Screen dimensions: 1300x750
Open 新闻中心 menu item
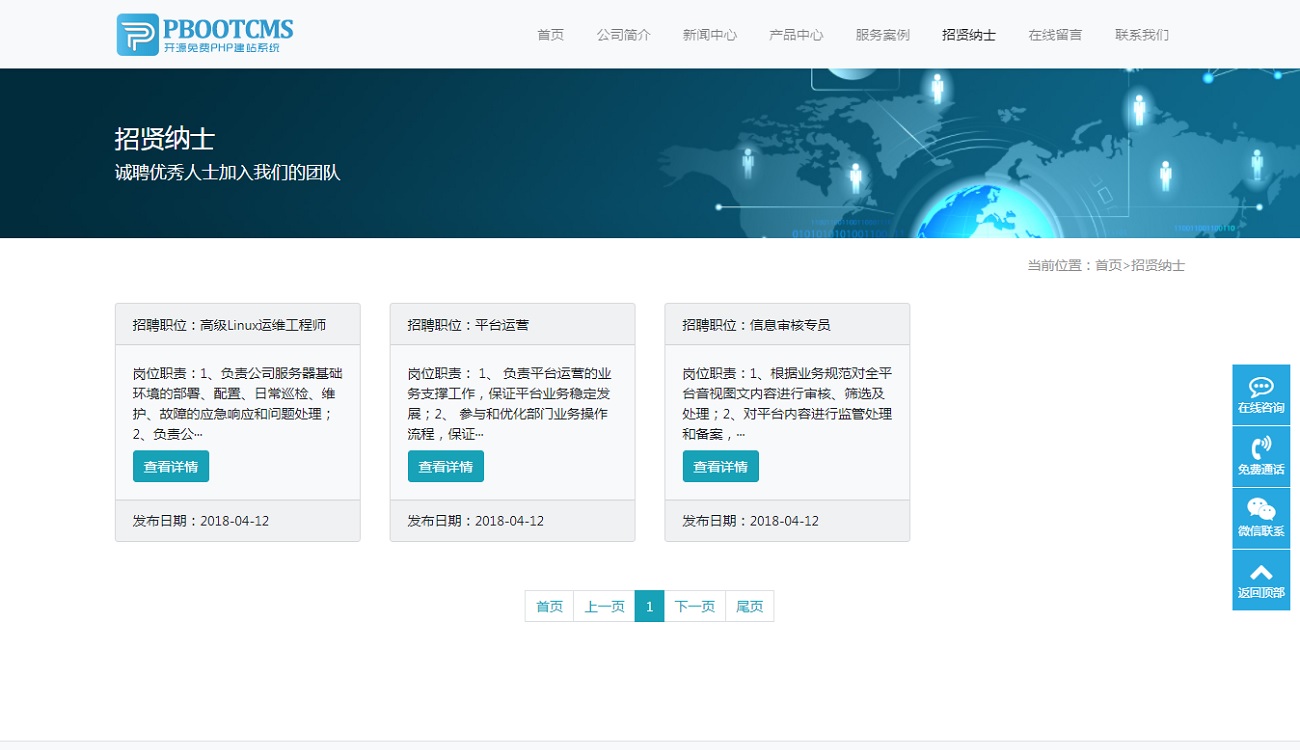710,35
